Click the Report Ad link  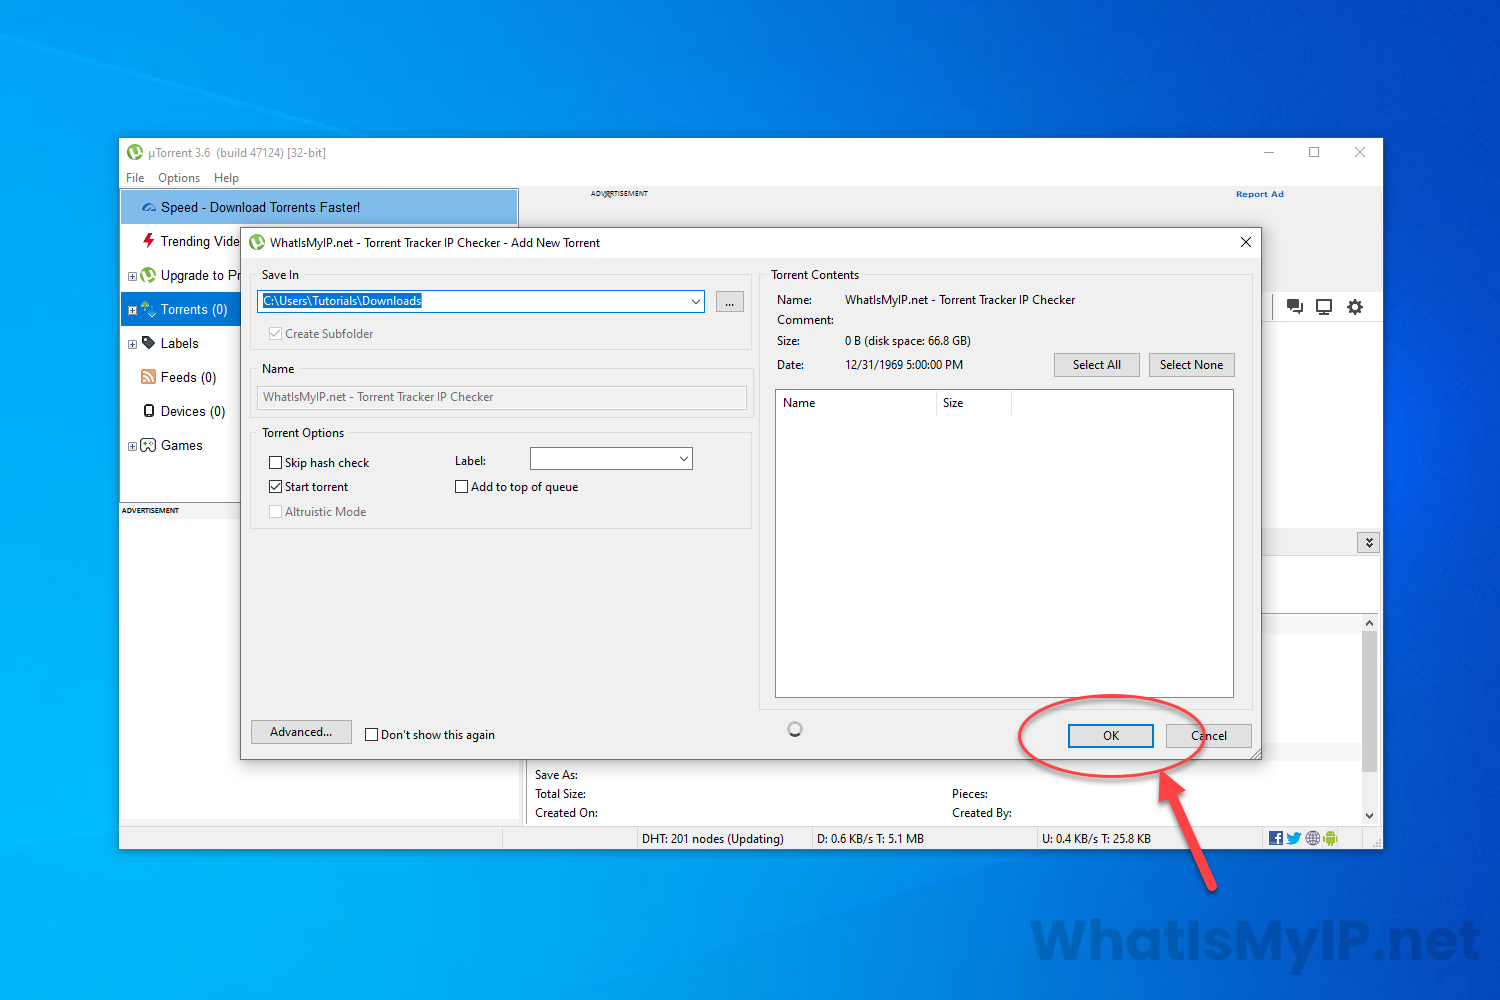(x=1260, y=194)
